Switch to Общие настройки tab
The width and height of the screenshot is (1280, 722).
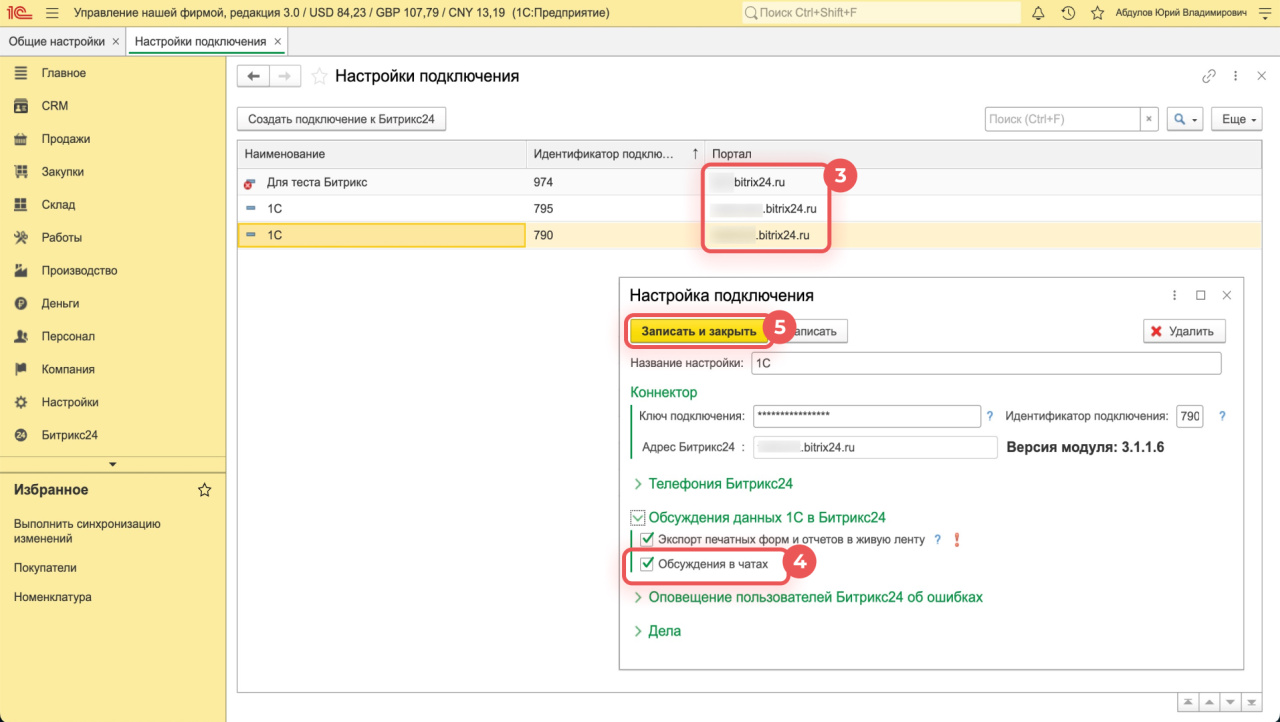(x=57, y=42)
